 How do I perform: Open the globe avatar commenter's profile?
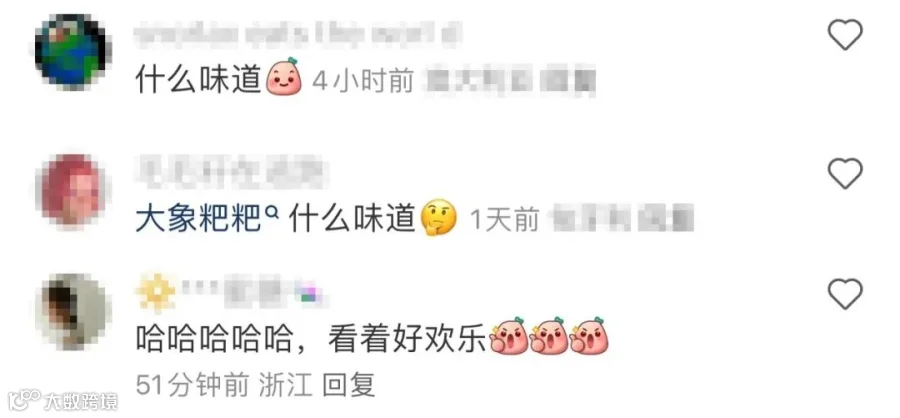[73, 51]
